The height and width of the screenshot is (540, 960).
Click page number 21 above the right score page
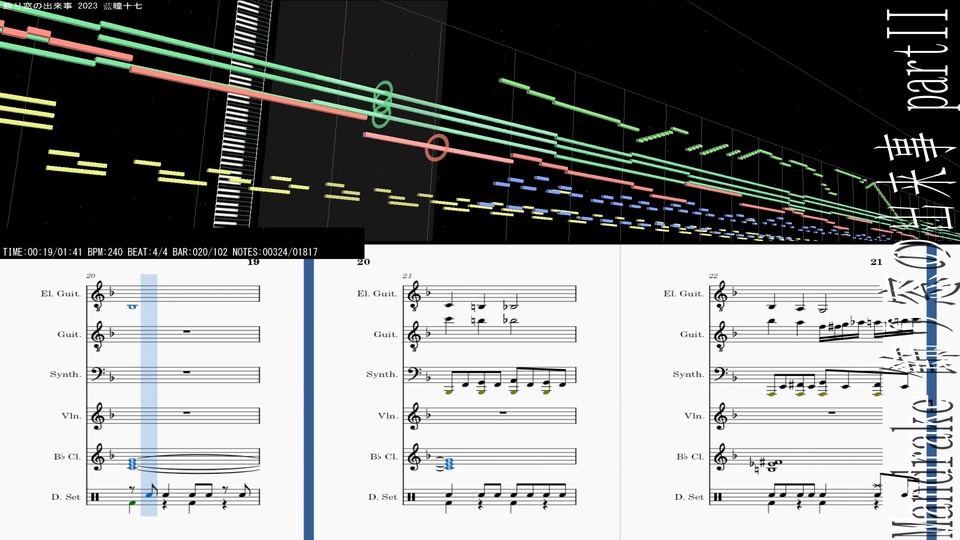(x=876, y=262)
